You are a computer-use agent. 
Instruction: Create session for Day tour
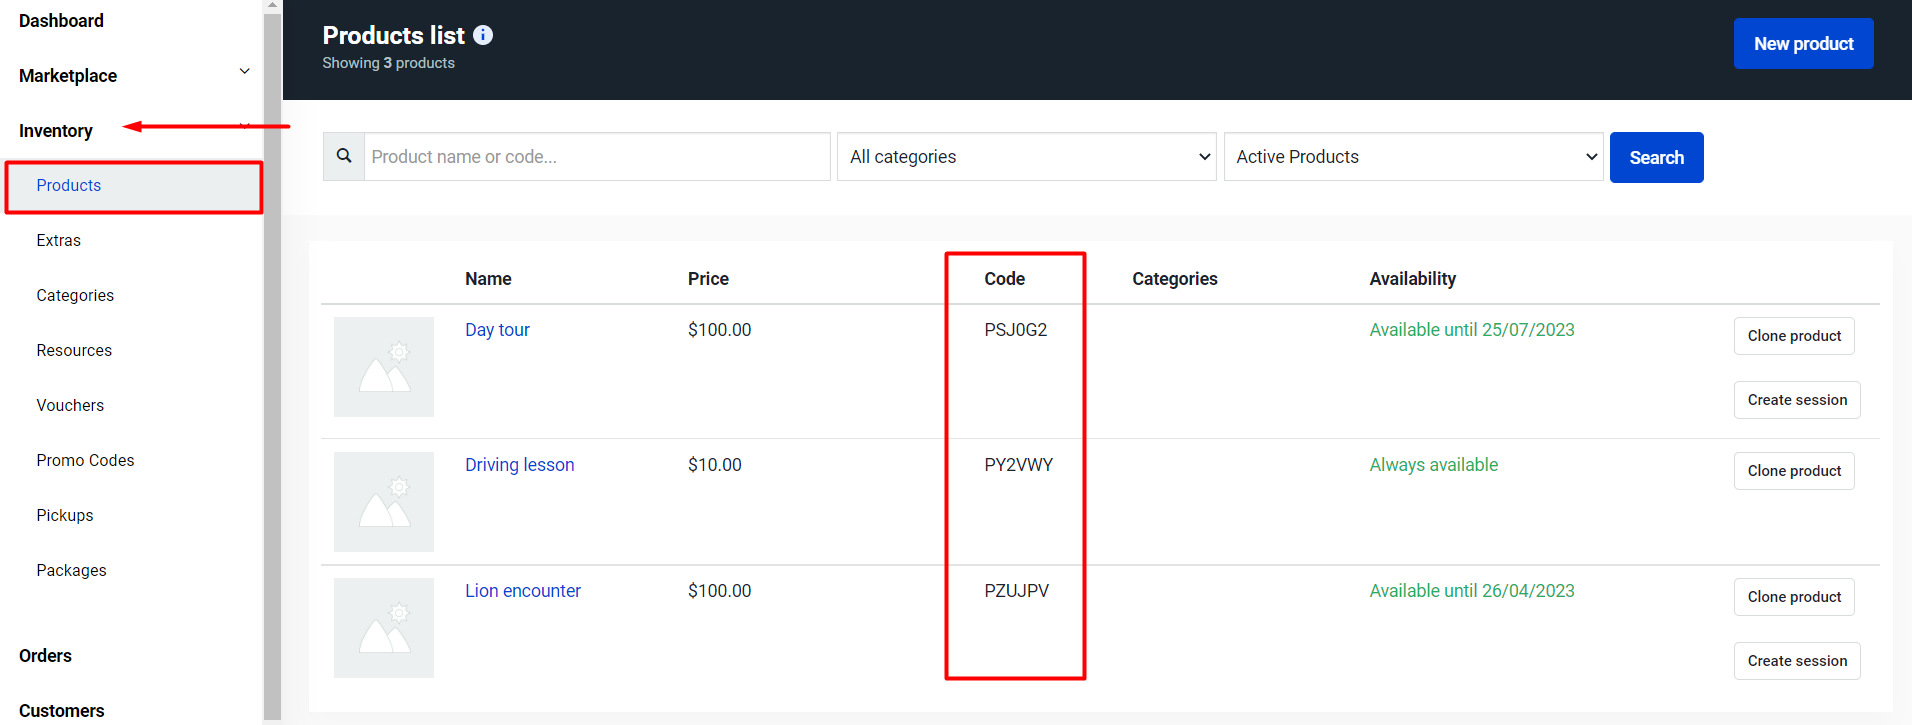click(x=1797, y=400)
